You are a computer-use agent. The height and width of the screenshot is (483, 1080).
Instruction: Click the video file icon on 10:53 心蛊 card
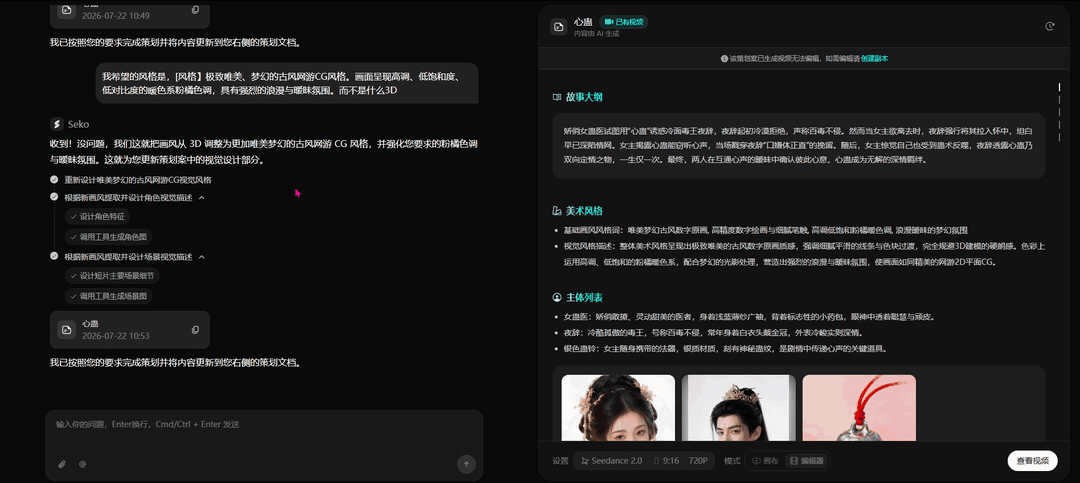point(67,329)
